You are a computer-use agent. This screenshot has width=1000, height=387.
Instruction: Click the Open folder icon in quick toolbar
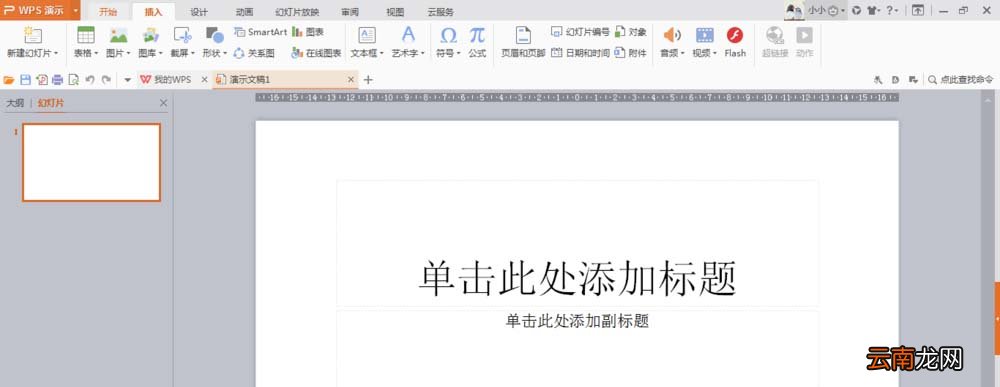pos(9,80)
